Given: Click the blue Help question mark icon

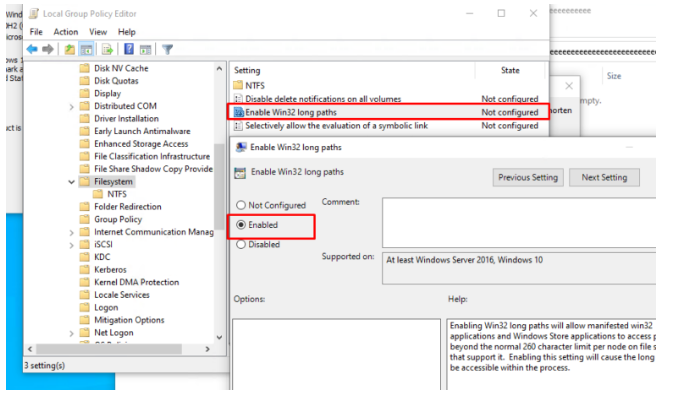Looking at the screenshot, I should point(129,49).
